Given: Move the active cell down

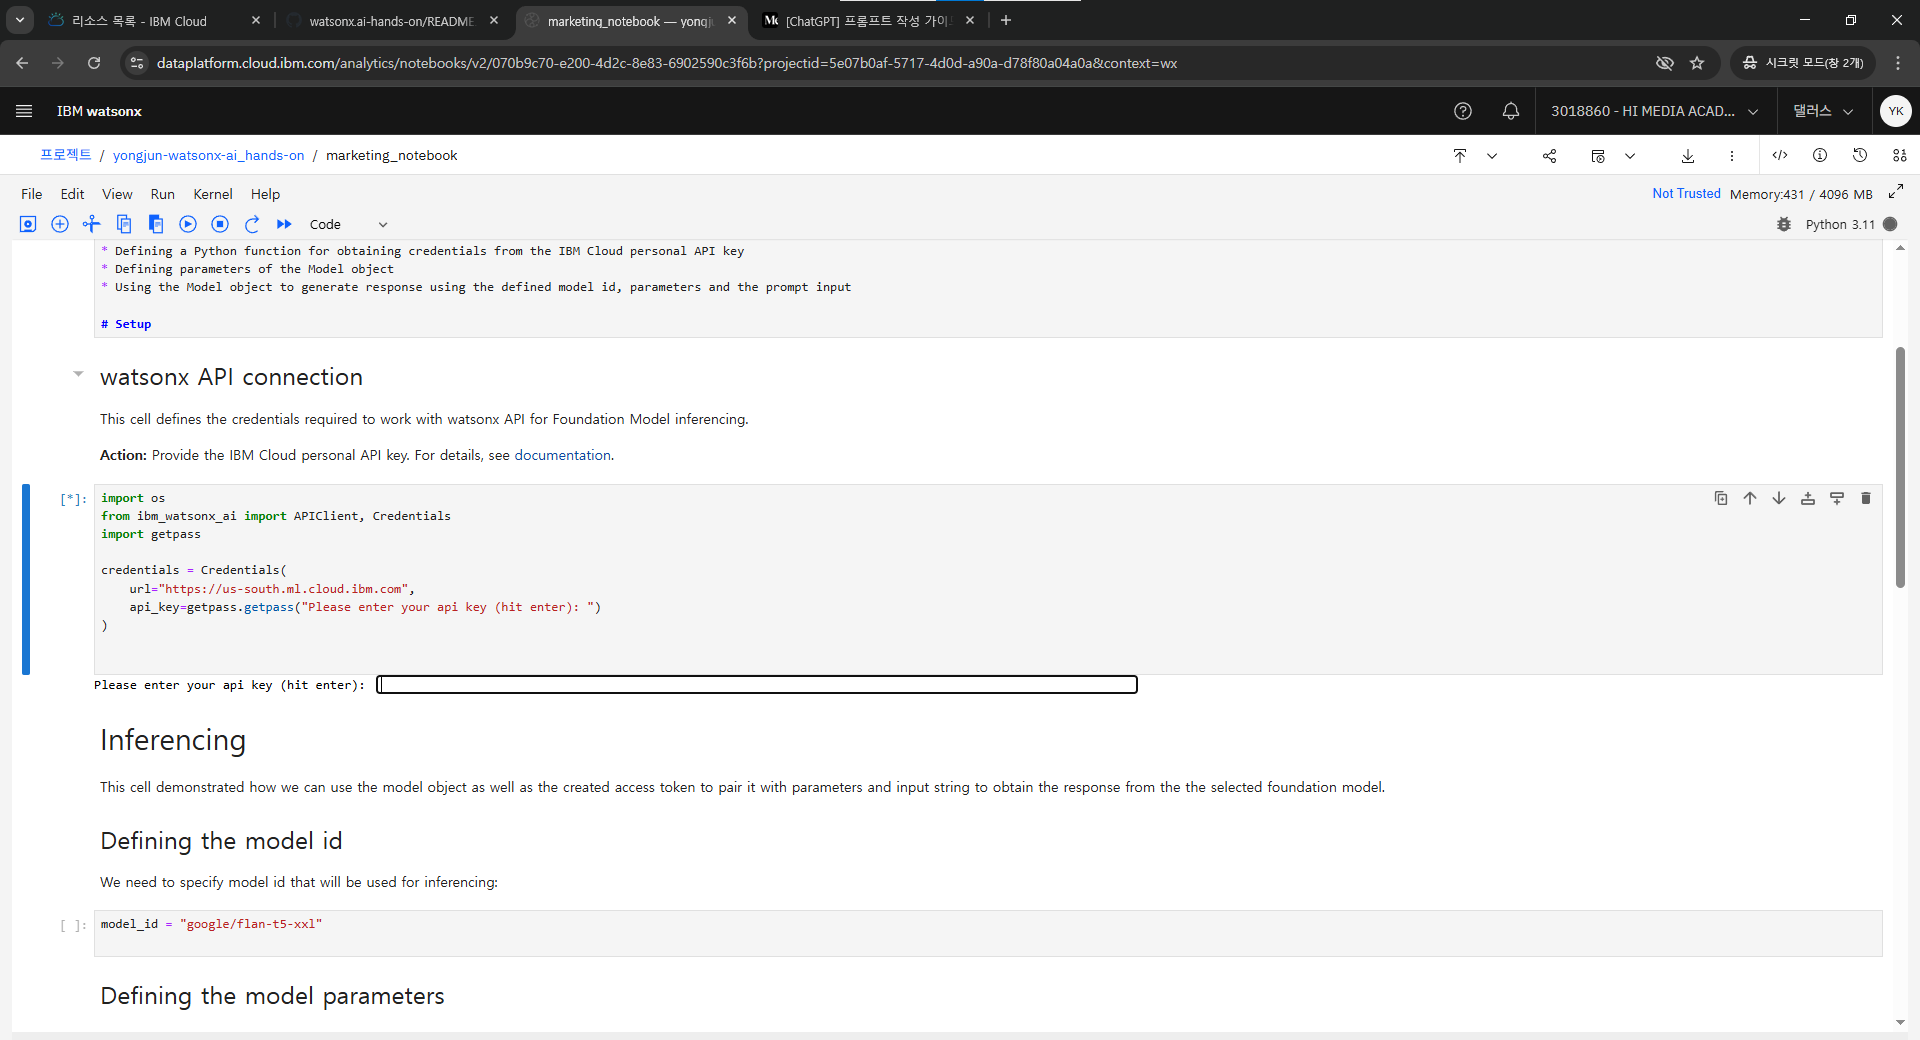Looking at the screenshot, I should 1779,498.
